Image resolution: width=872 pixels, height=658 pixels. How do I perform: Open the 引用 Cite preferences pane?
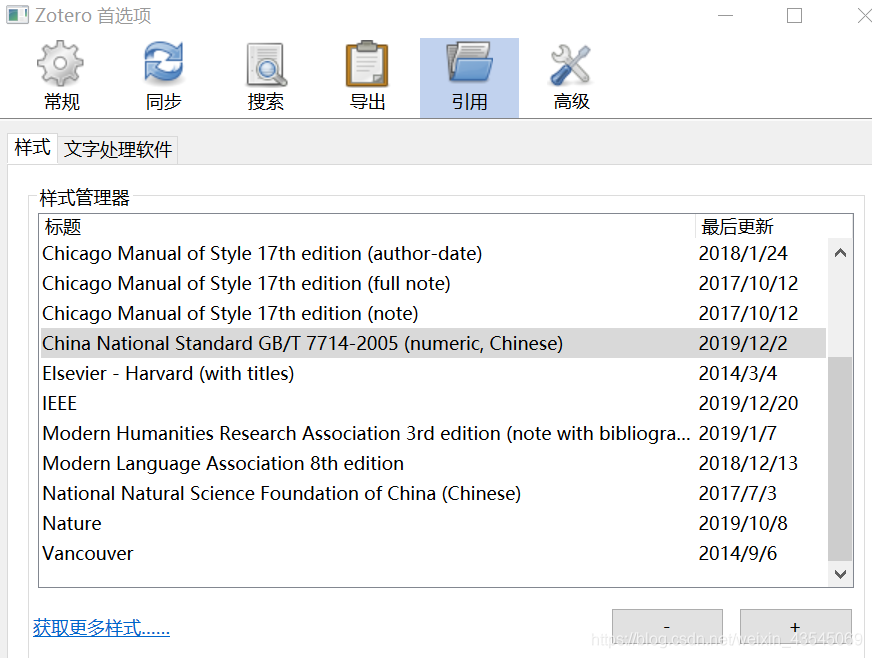(469, 77)
